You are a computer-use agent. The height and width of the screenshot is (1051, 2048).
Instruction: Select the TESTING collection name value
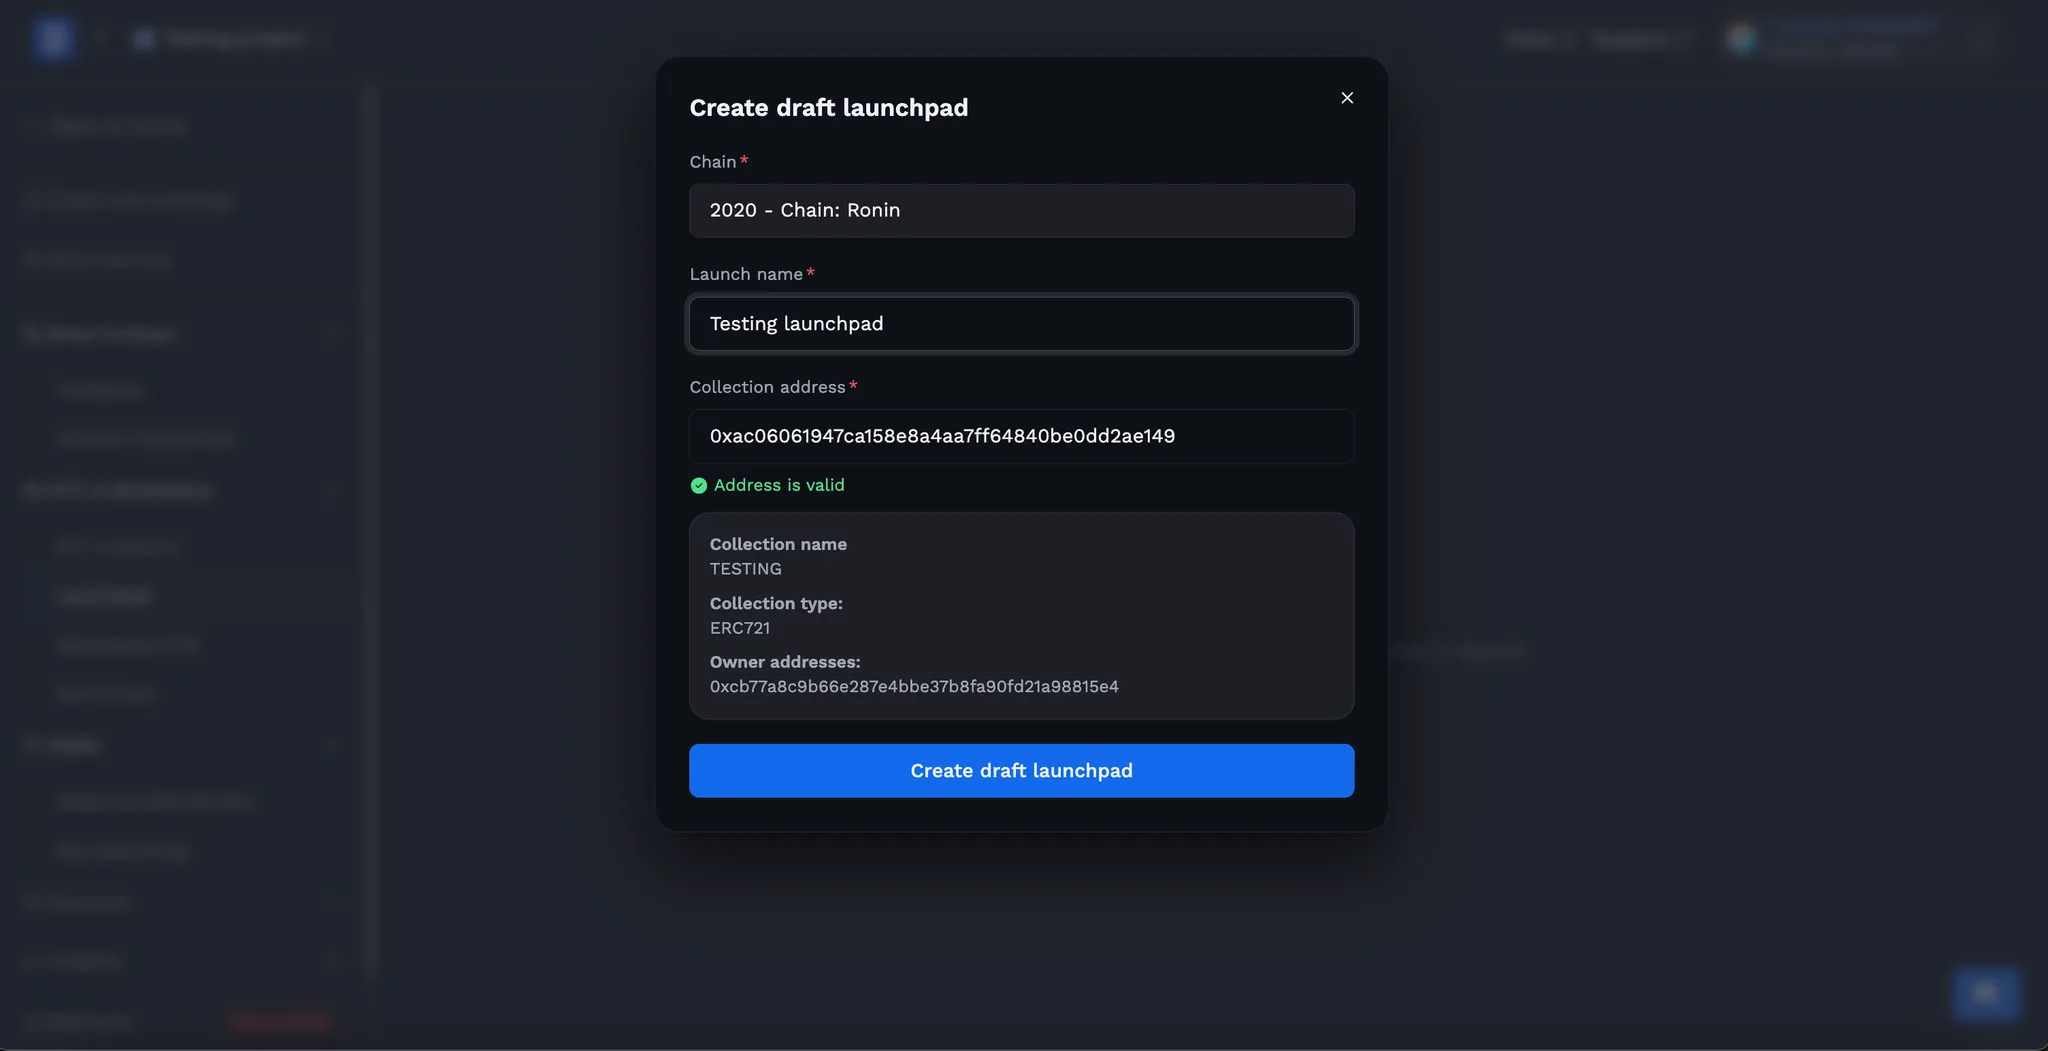(x=746, y=569)
